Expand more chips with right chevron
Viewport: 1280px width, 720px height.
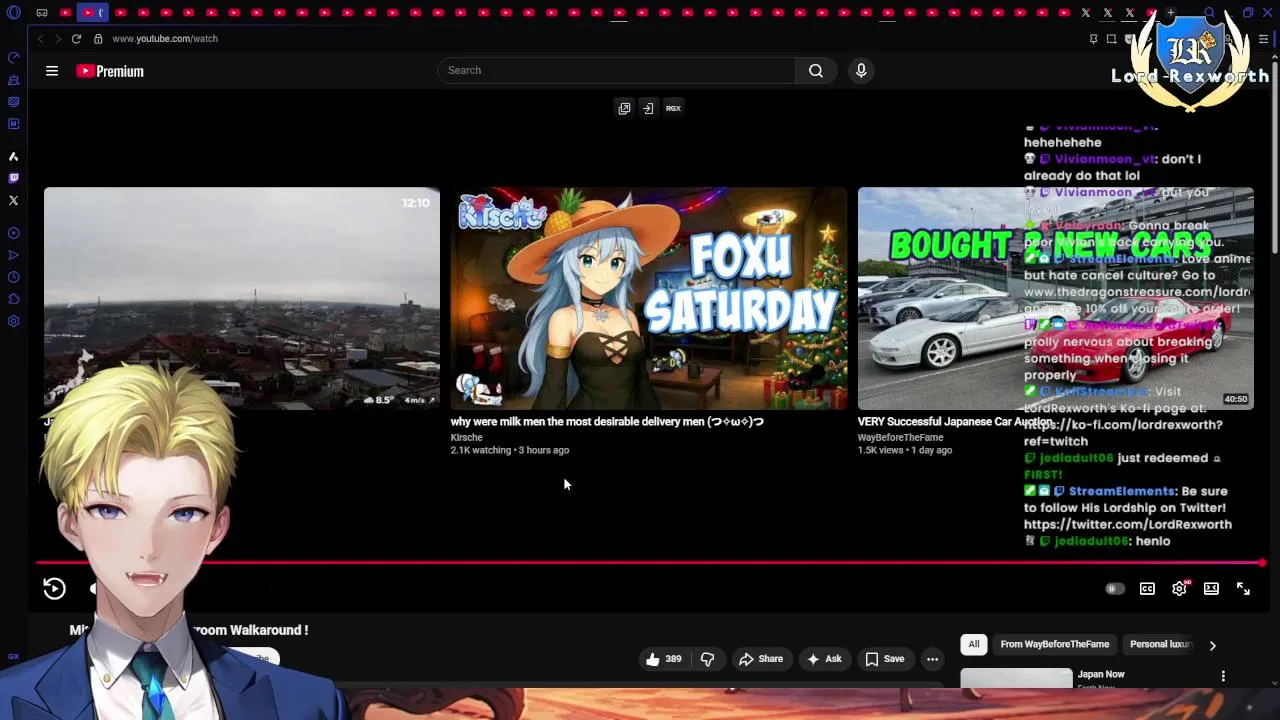1212,645
